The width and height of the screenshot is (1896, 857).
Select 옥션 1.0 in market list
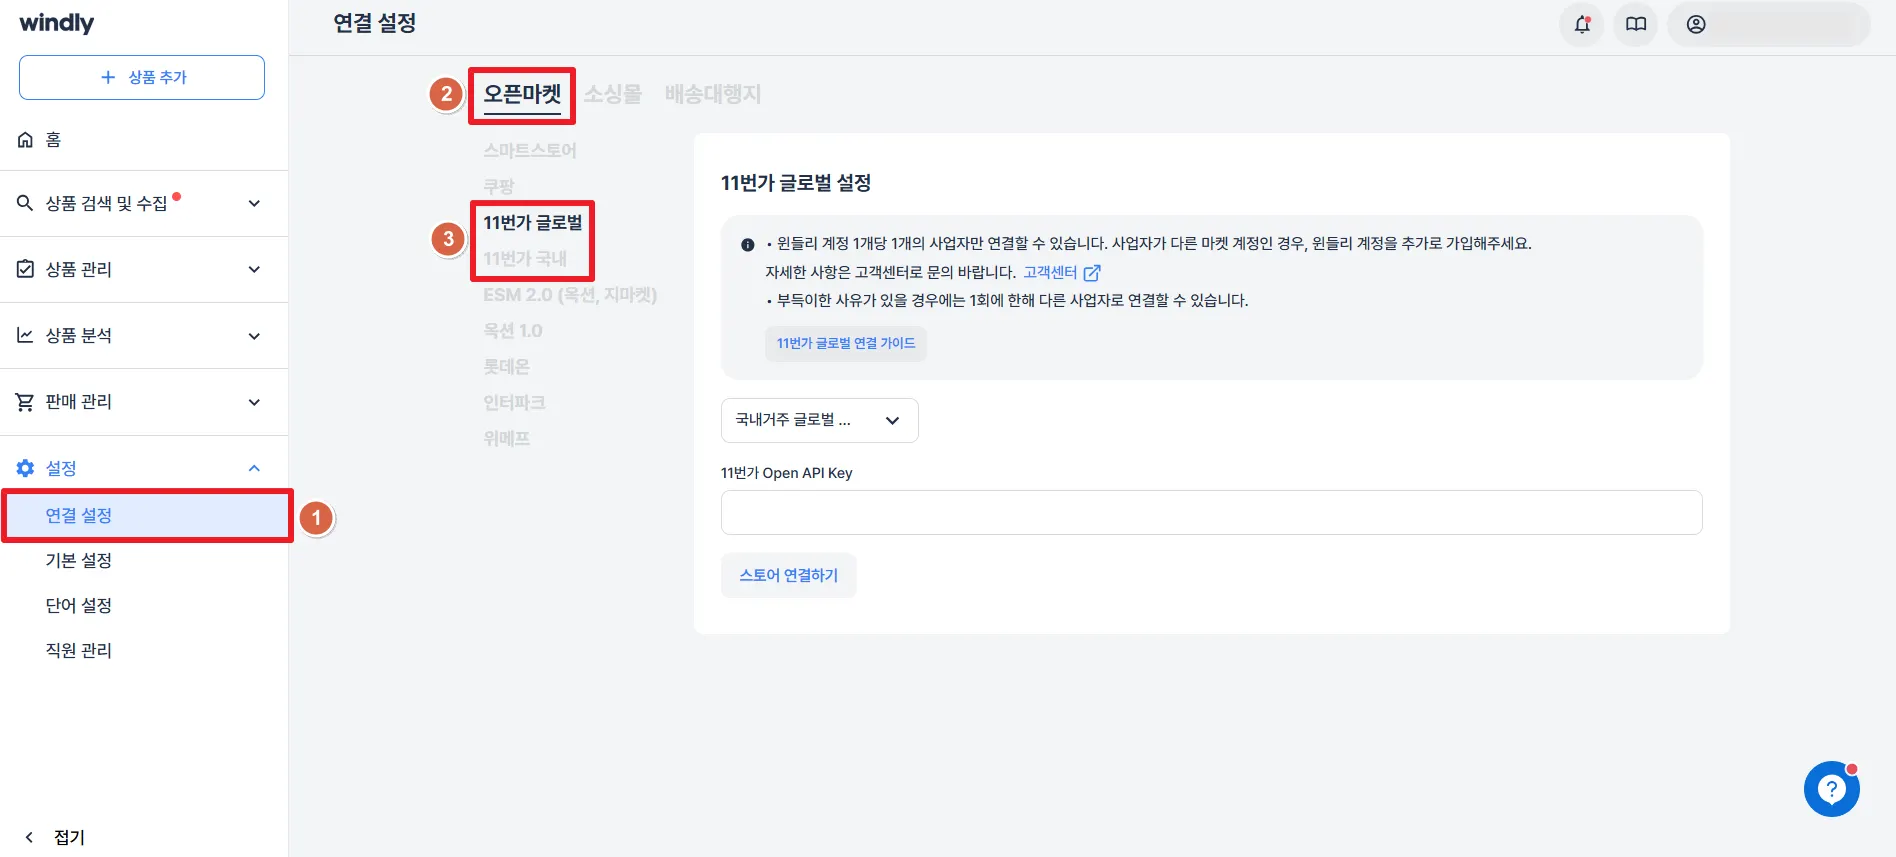[513, 330]
